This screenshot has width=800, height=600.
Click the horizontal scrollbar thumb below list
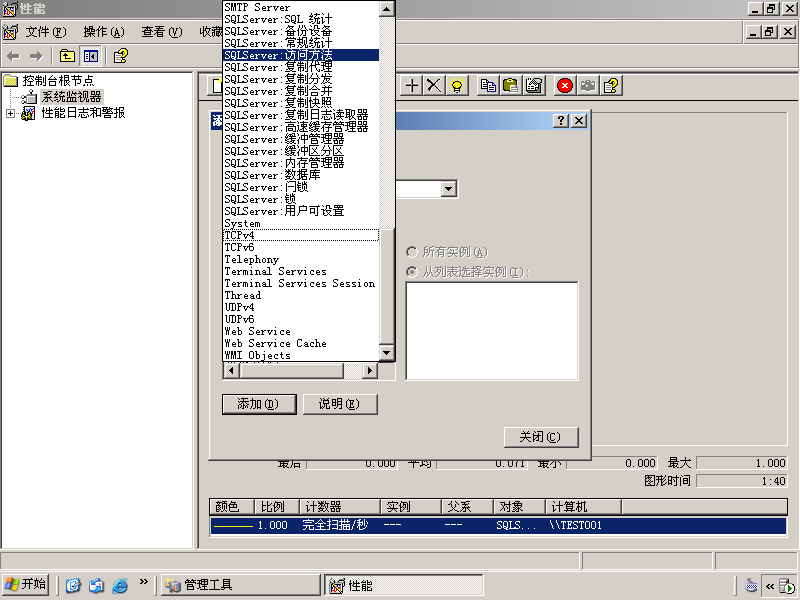click(292, 370)
